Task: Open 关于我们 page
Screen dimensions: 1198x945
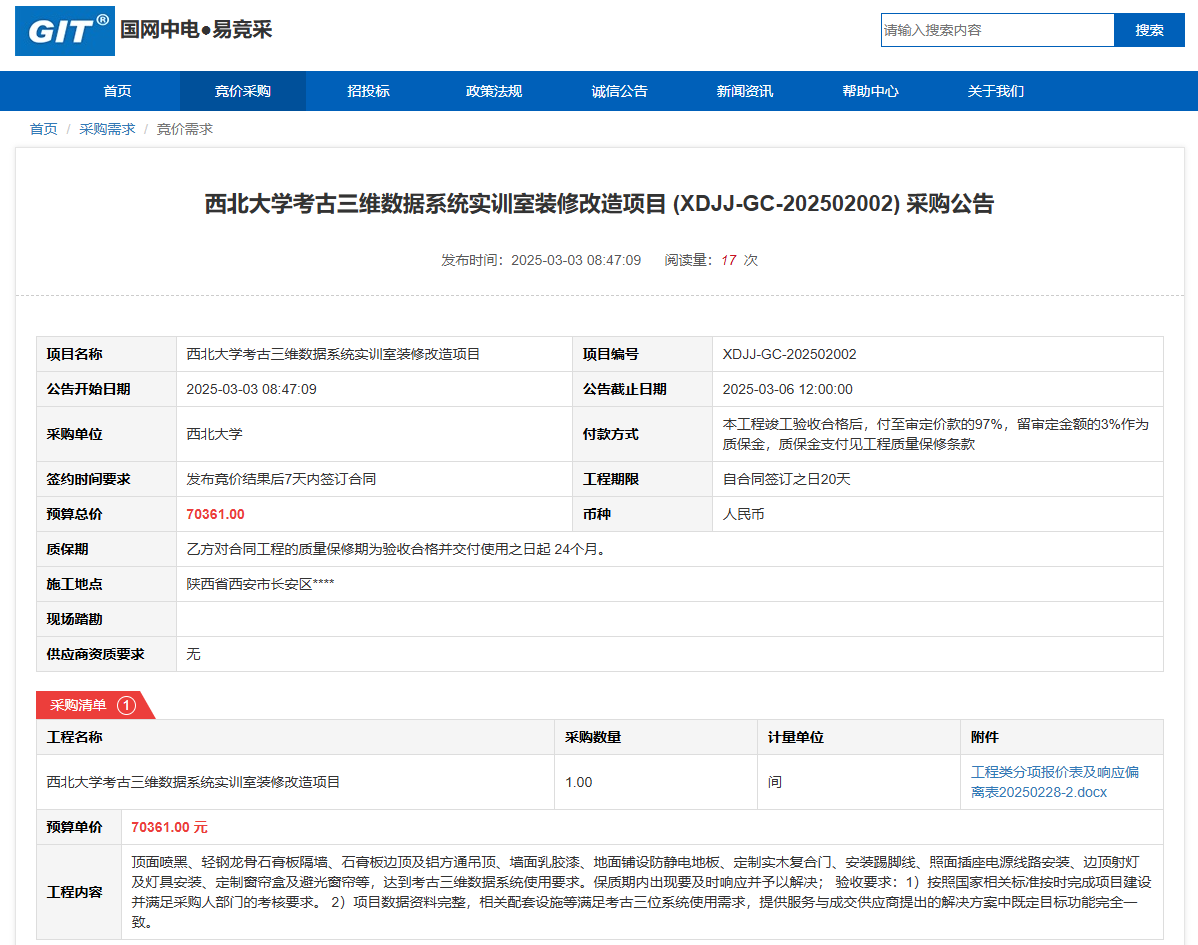Action: pos(995,91)
